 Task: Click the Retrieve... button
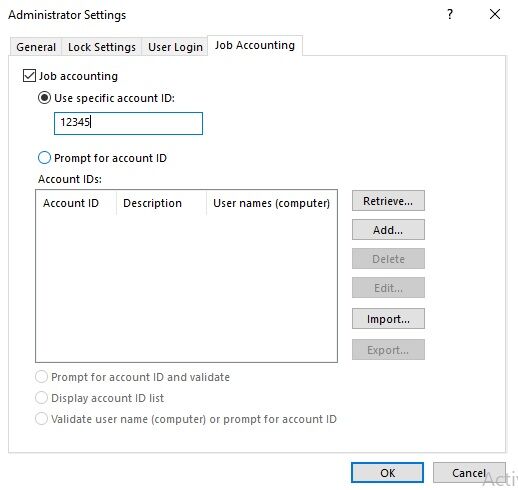(x=388, y=201)
